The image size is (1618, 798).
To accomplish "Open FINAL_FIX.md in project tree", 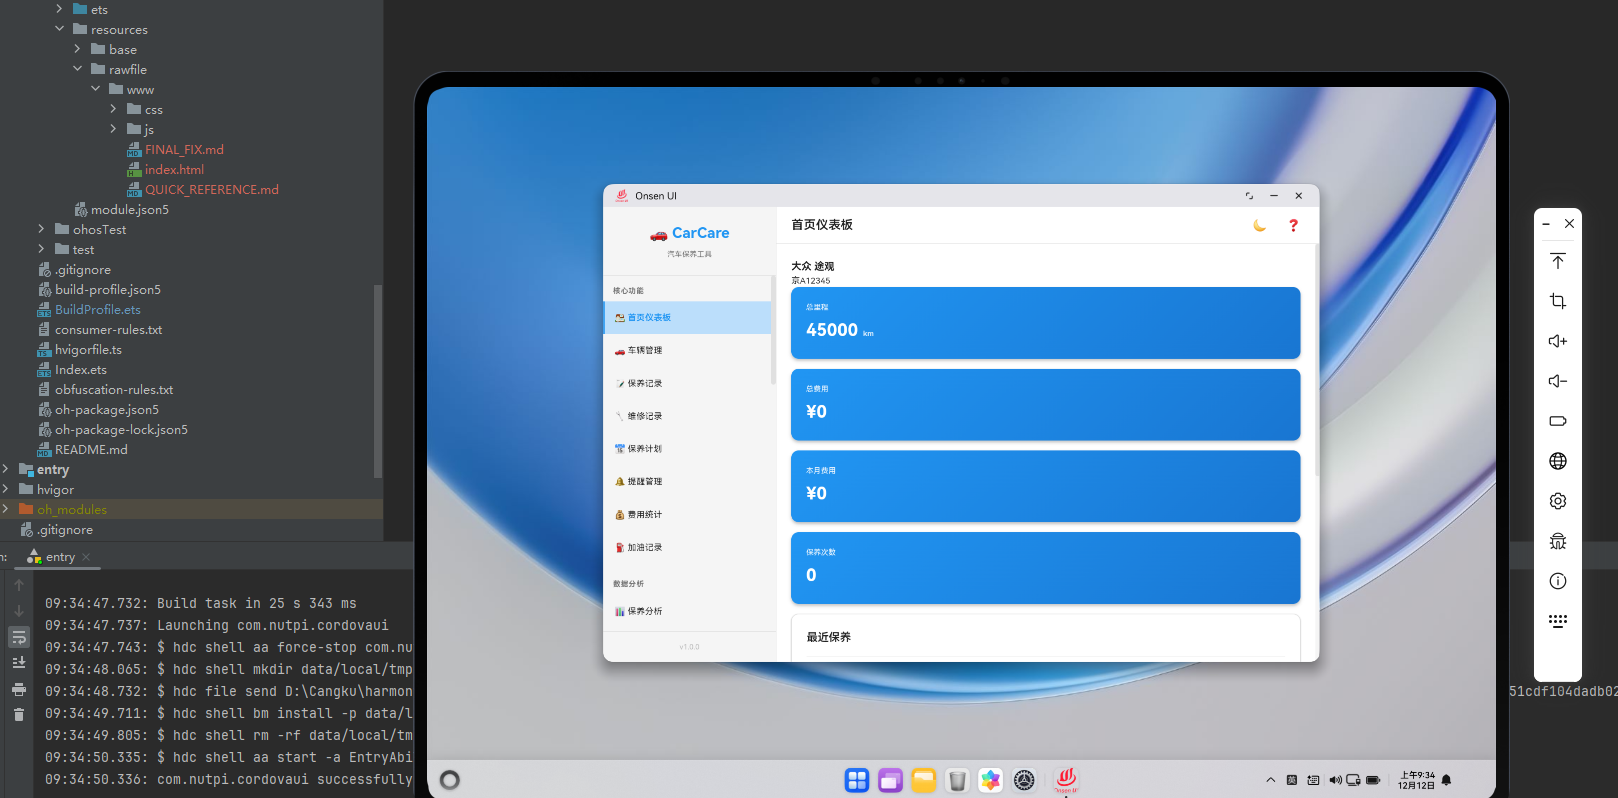I will 184,149.
